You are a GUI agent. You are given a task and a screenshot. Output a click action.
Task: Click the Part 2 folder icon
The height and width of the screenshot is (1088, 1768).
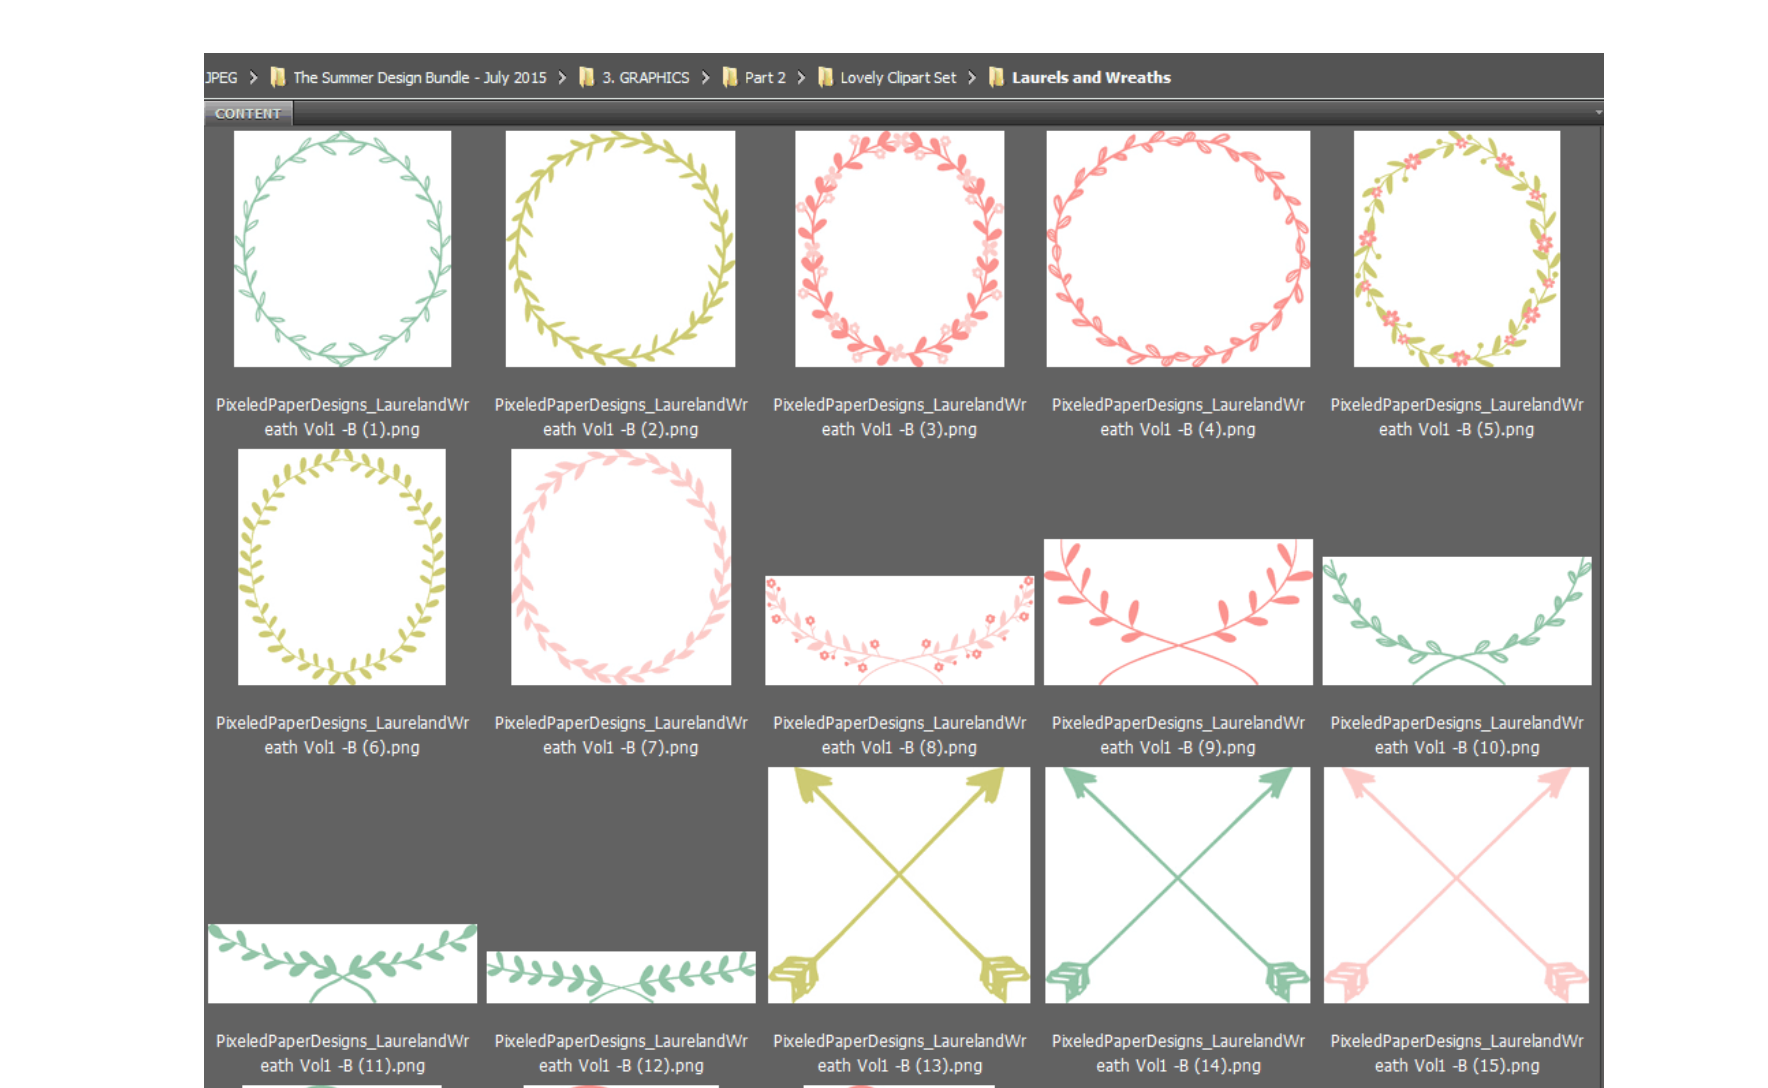coord(730,77)
